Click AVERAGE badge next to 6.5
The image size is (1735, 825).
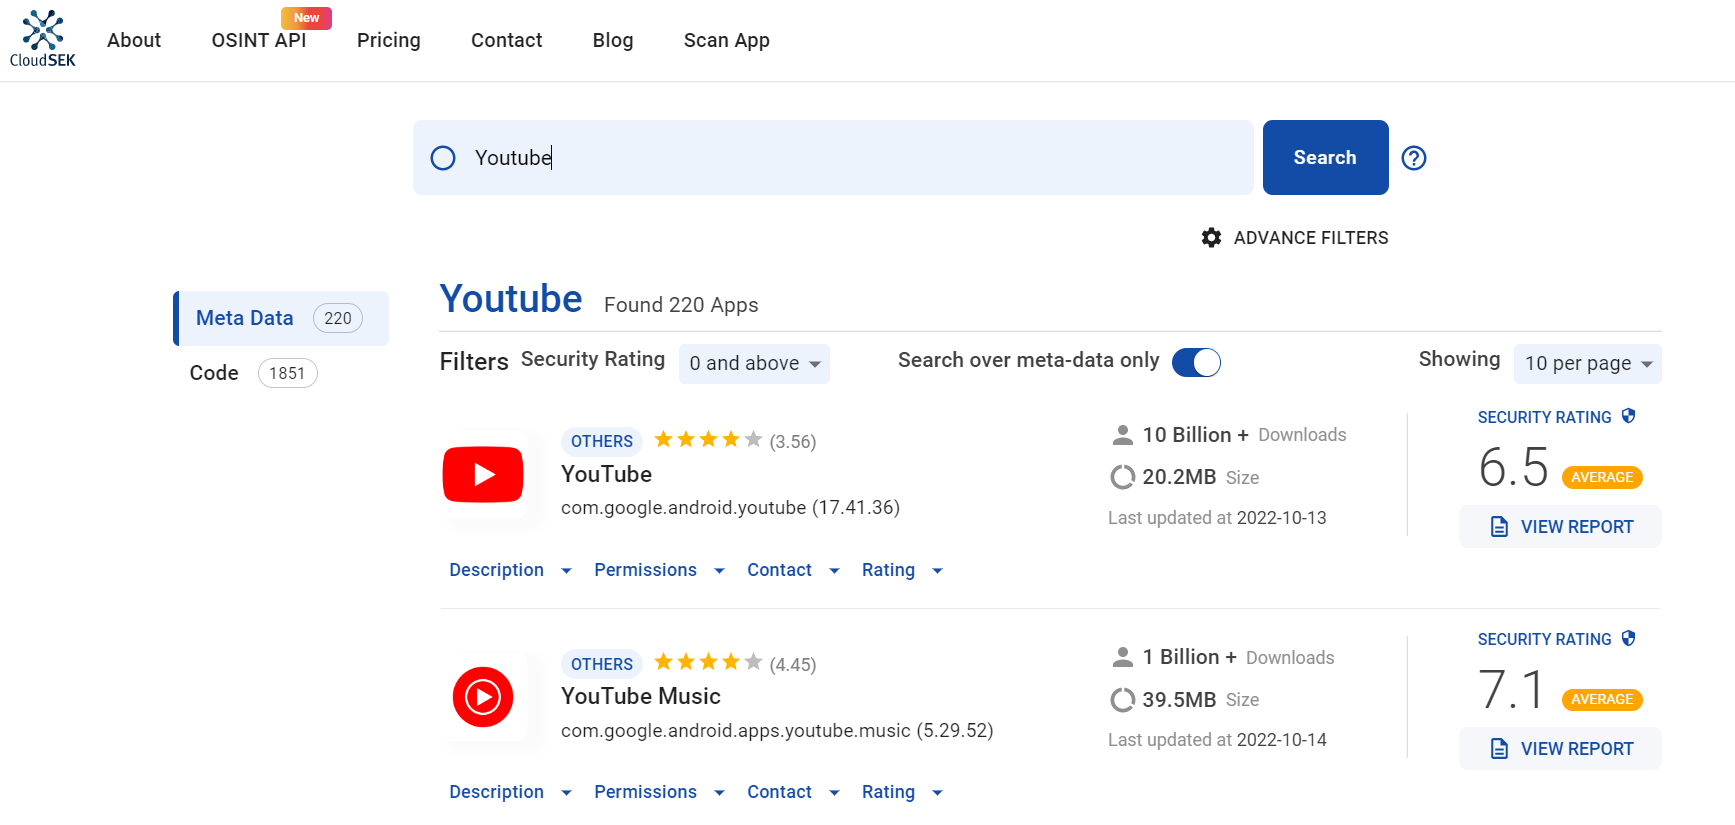coord(1602,477)
